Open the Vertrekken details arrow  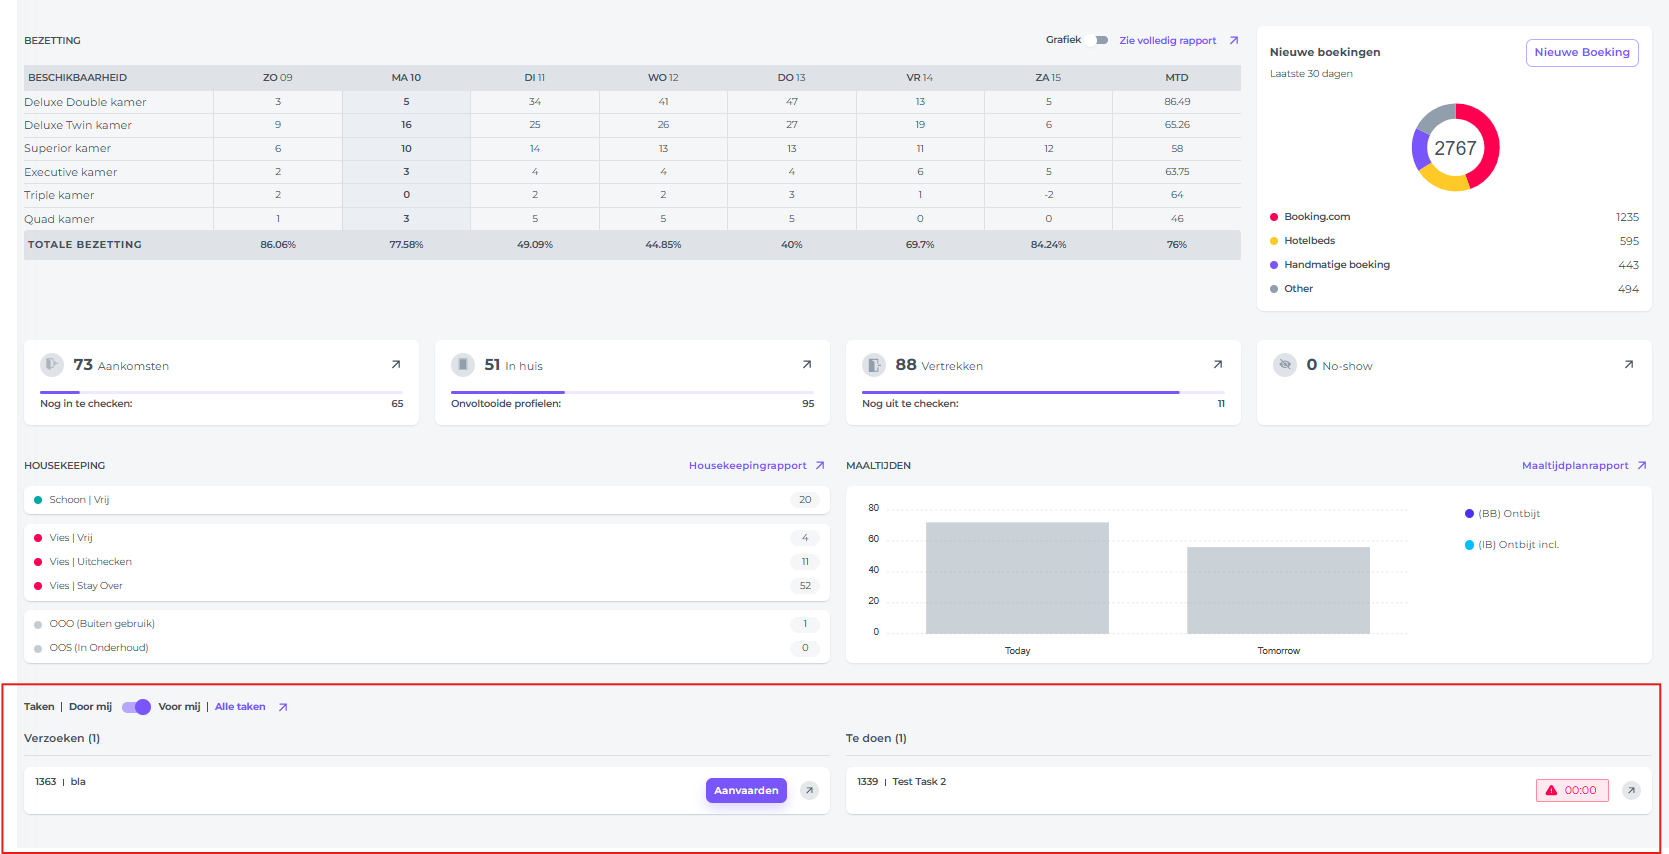point(1218,365)
